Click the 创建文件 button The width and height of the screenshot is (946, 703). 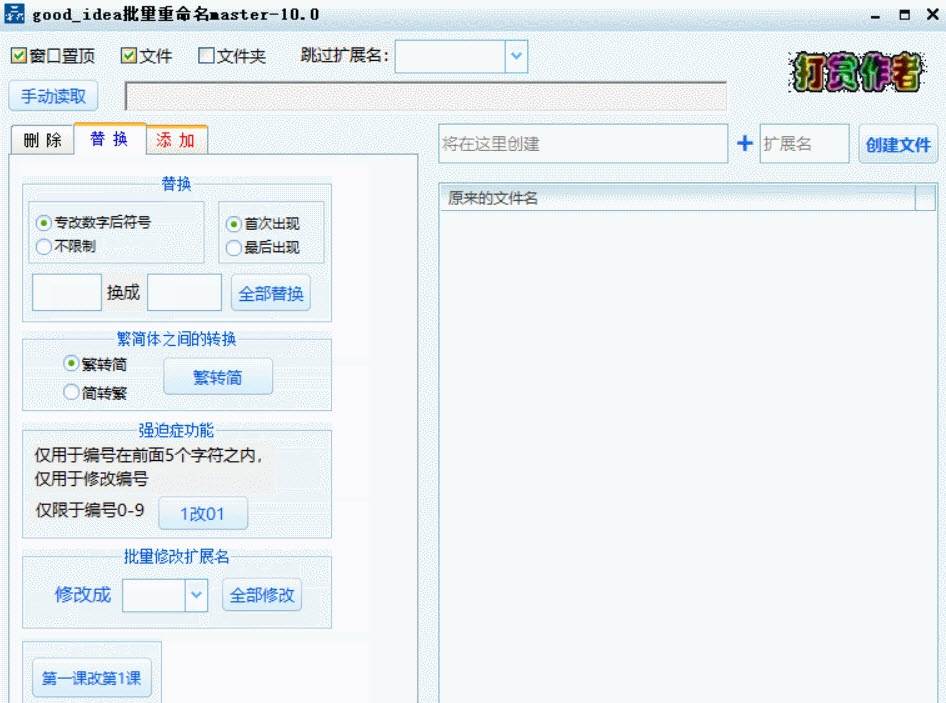[x=899, y=144]
